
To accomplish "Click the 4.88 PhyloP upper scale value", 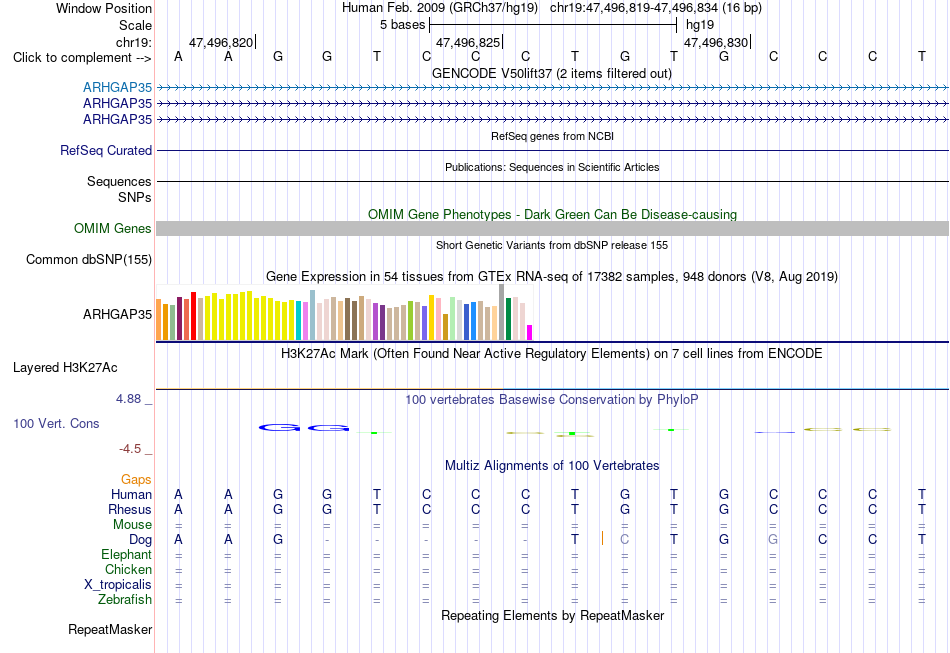I will coord(128,399).
